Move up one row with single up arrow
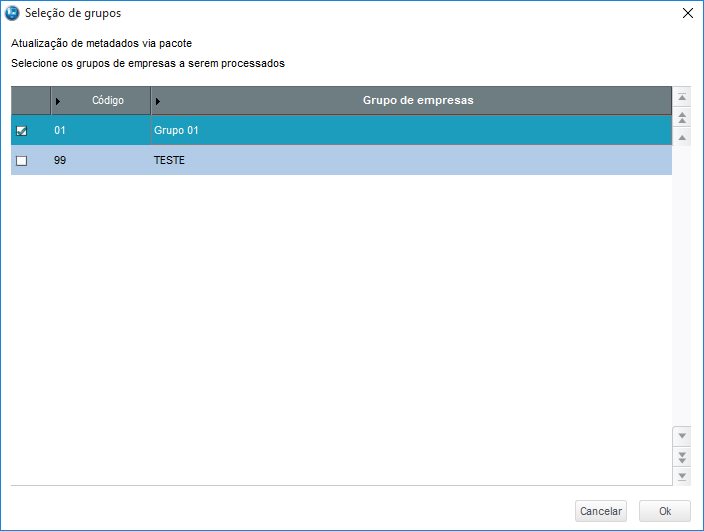Image resolution: width=704 pixels, height=531 pixels. point(682,137)
